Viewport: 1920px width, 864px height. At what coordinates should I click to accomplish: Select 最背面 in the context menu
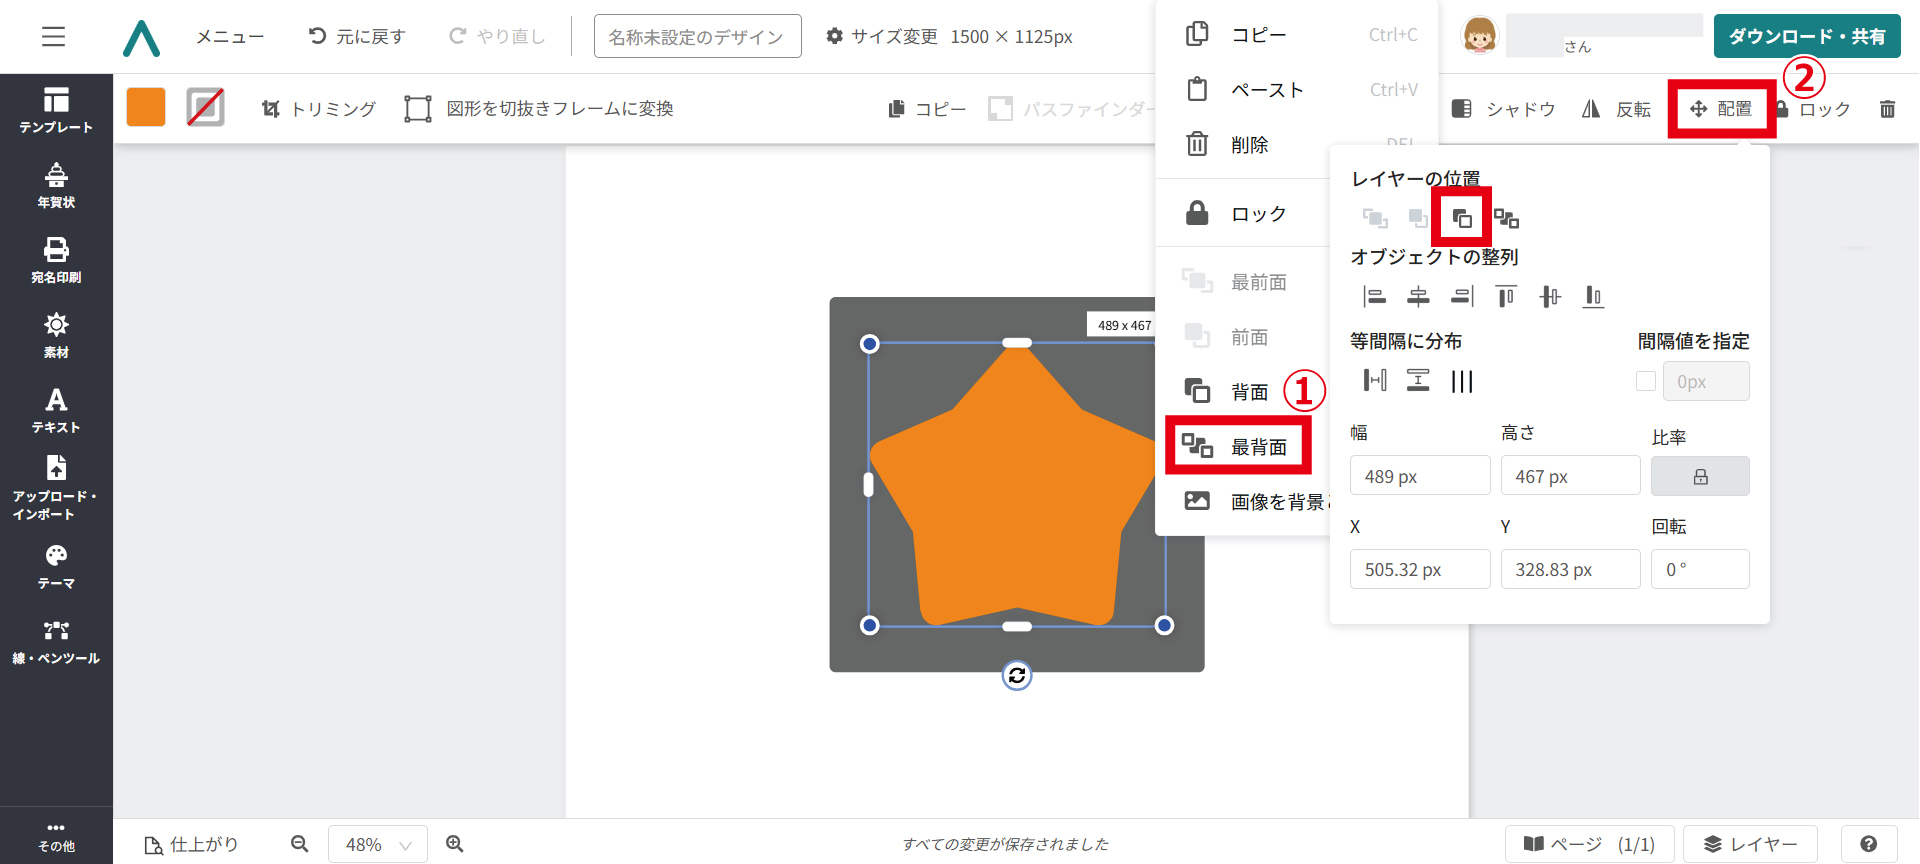1239,447
